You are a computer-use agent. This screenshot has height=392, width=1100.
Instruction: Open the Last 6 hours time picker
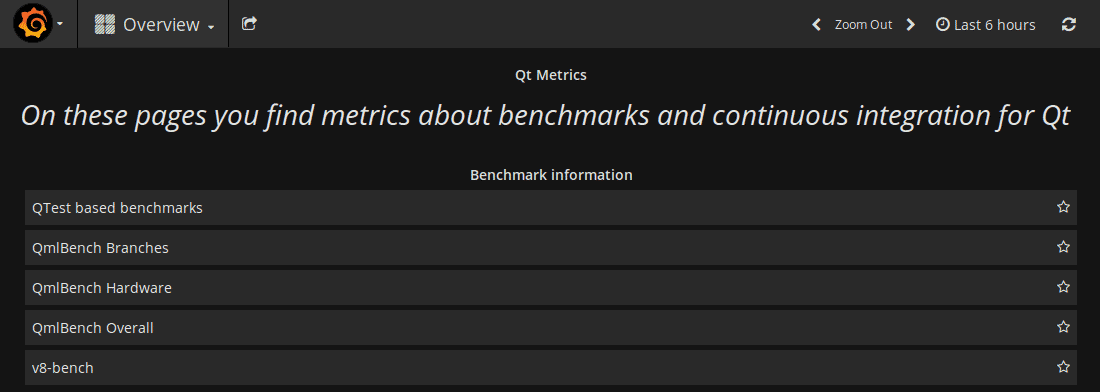pos(986,25)
